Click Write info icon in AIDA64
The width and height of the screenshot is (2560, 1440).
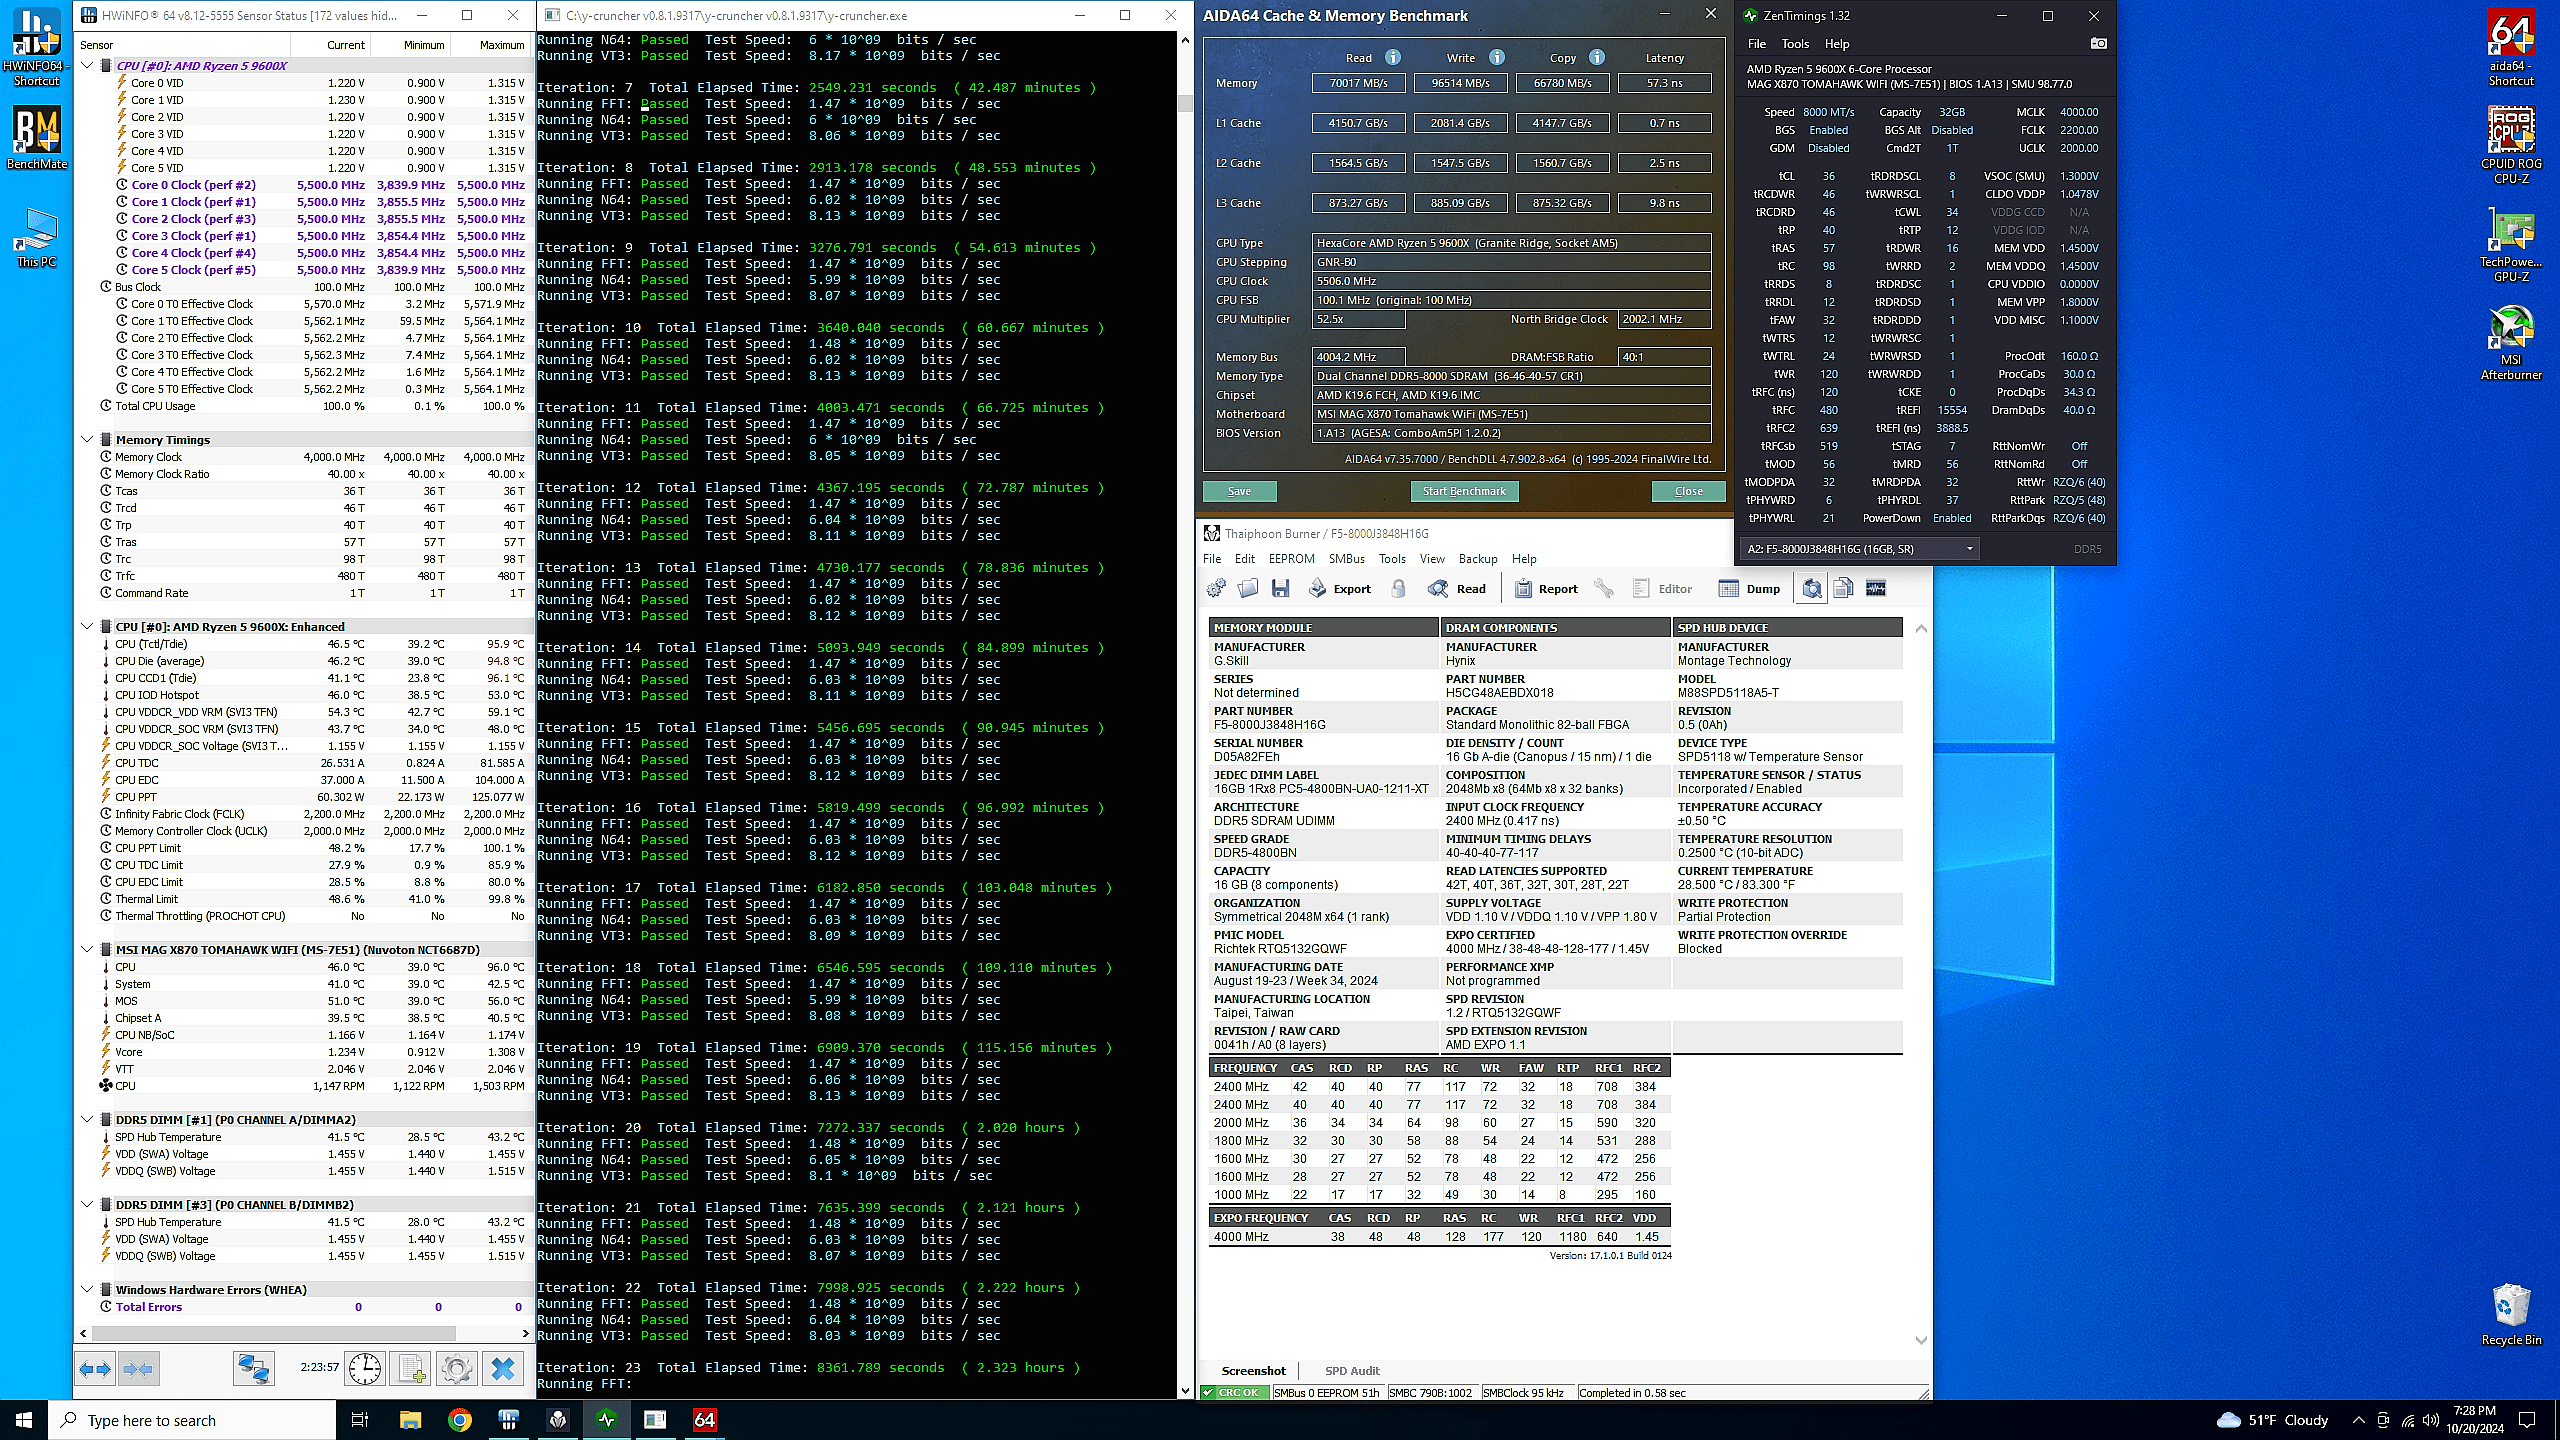point(1497,57)
